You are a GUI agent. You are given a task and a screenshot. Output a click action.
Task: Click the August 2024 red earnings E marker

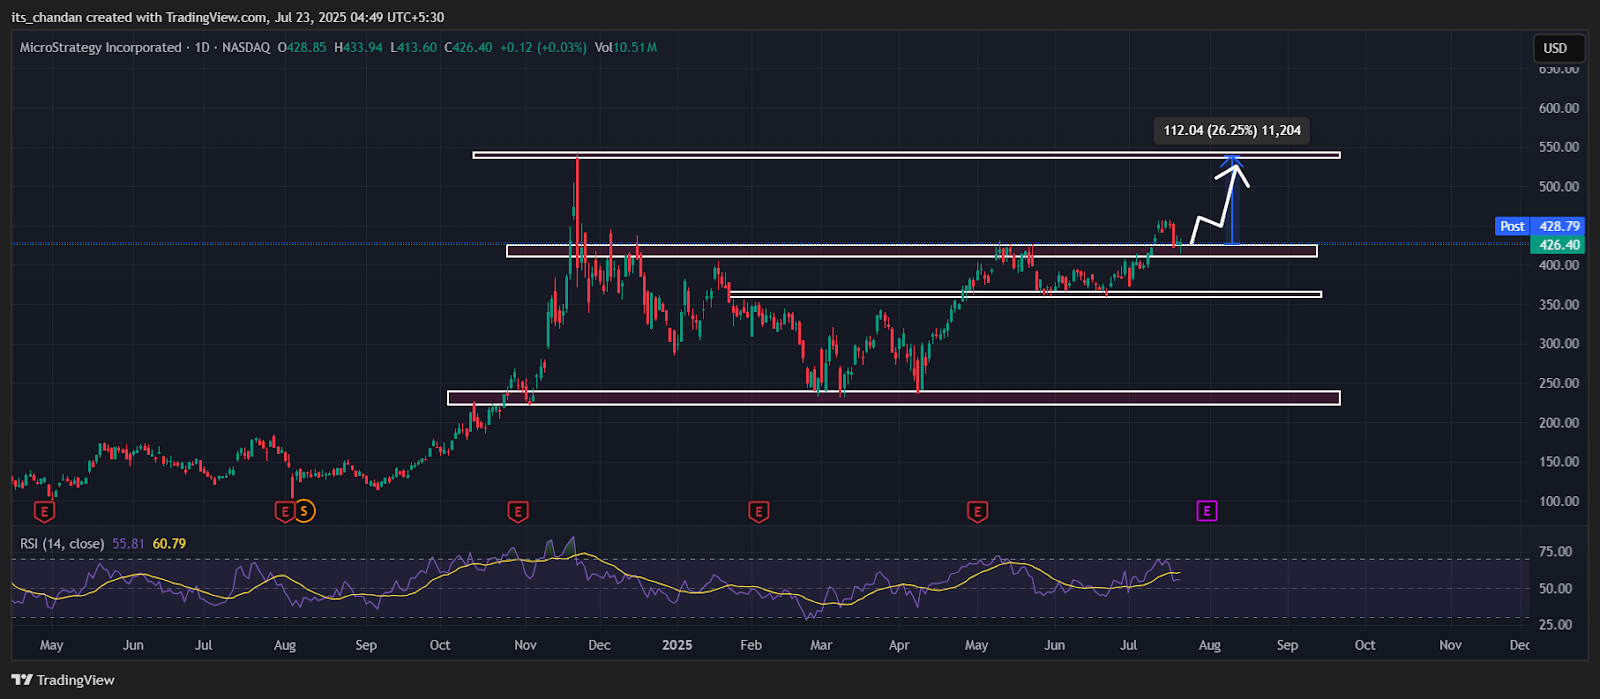[284, 512]
